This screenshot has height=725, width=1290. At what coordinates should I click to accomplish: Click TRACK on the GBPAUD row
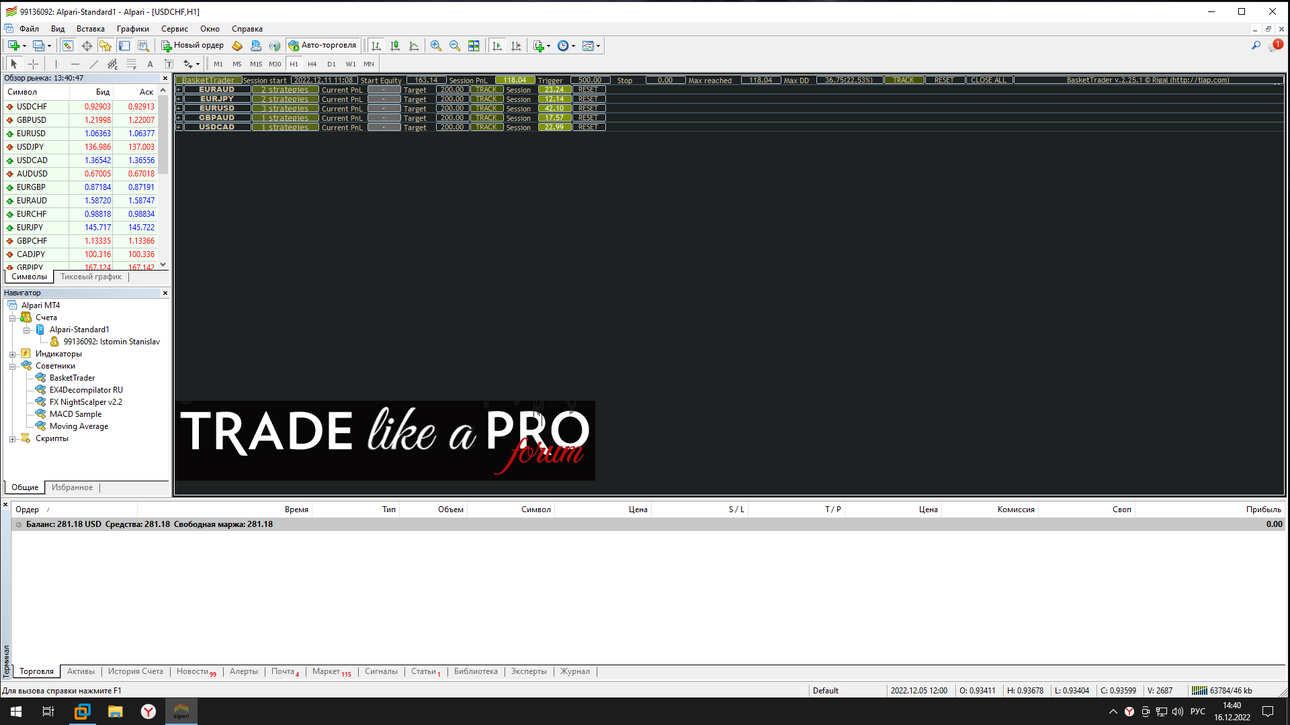click(x=486, y=118)
